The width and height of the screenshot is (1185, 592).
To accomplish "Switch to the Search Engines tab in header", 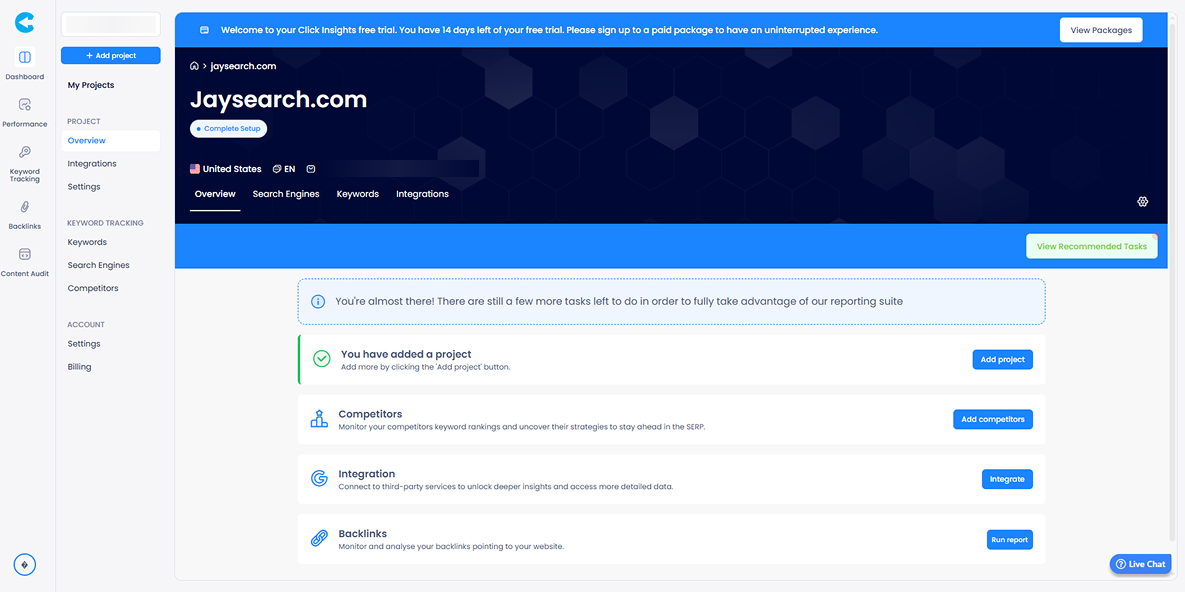I will 286,194.
